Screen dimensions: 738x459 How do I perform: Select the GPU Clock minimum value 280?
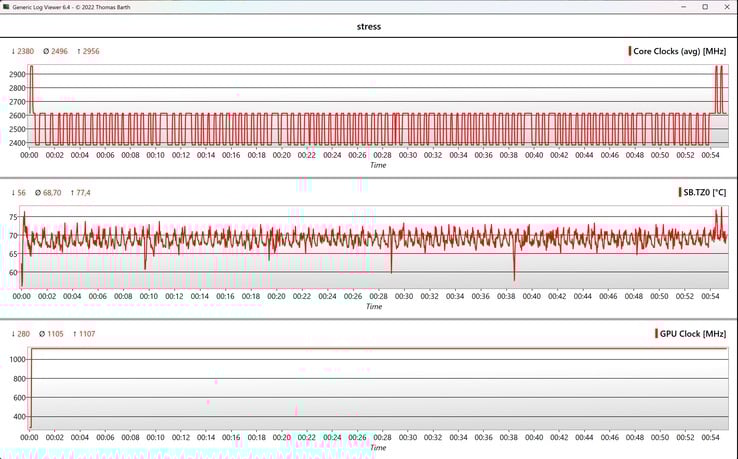point(24,334)
